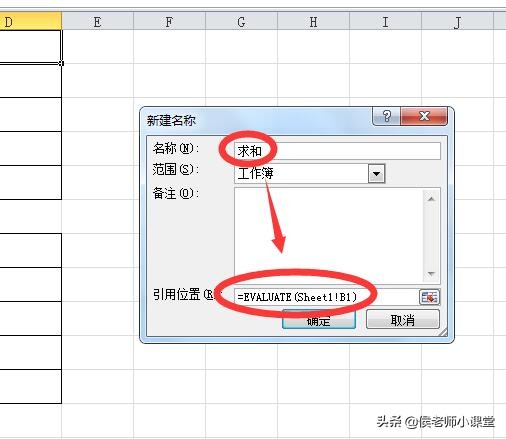The width and height of the screenshot is (506, 439).
Task: Click the help question mark button in dialog
Action: (x=386, y=116)
